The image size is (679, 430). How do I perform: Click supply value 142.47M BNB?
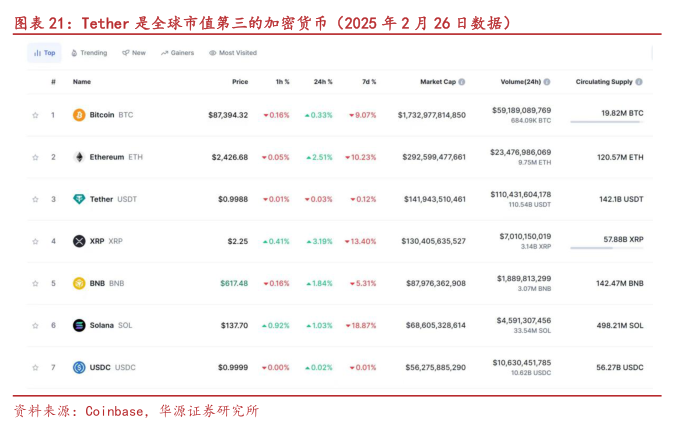click(620, 283)
